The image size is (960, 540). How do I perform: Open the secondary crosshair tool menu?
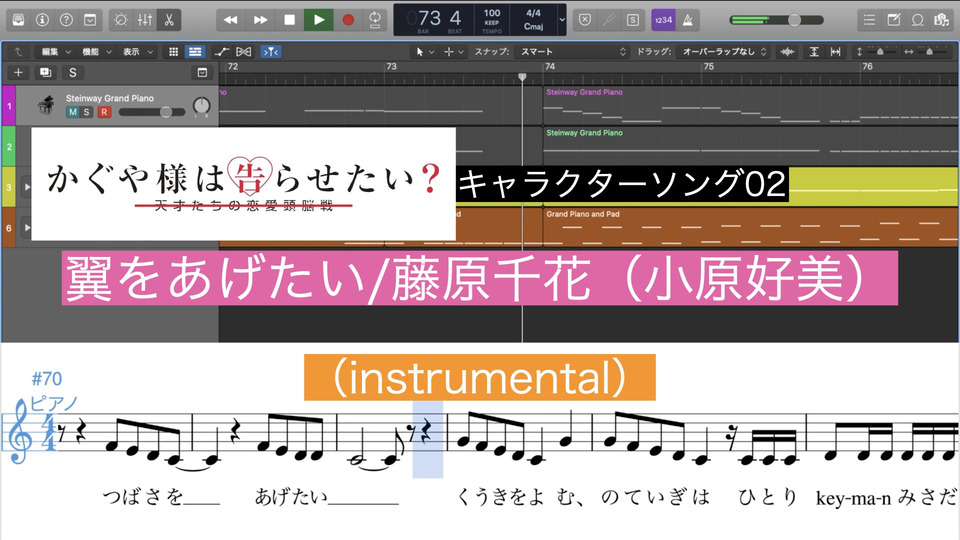tap(453, 52)
